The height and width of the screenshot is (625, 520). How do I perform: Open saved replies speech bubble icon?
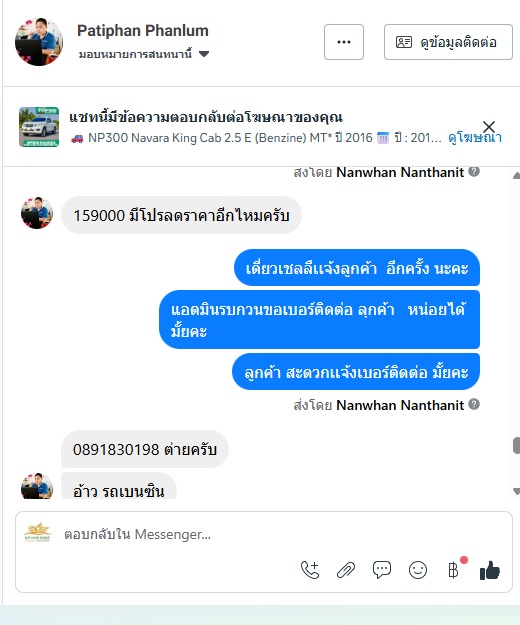click(382, 570)
